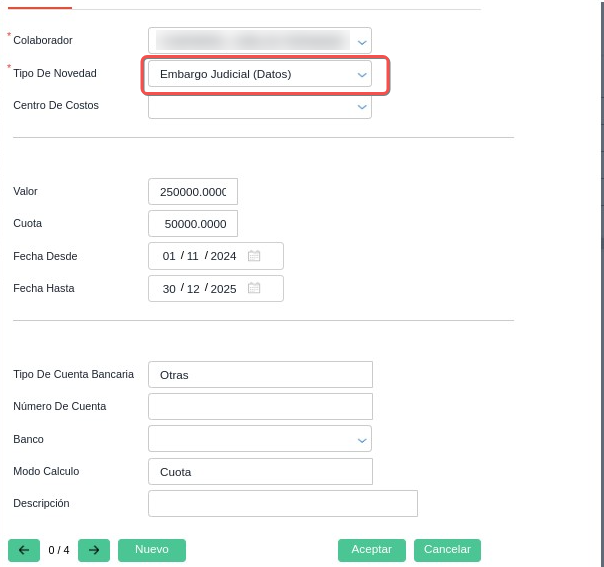
Task: Click the month value in Fecha Hasta
Action: (193, 289)
